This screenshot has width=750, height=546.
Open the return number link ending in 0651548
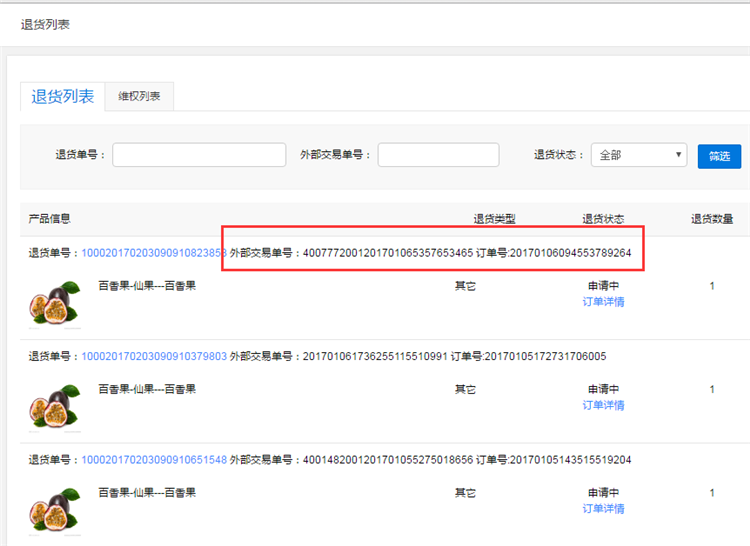[154, 460]
